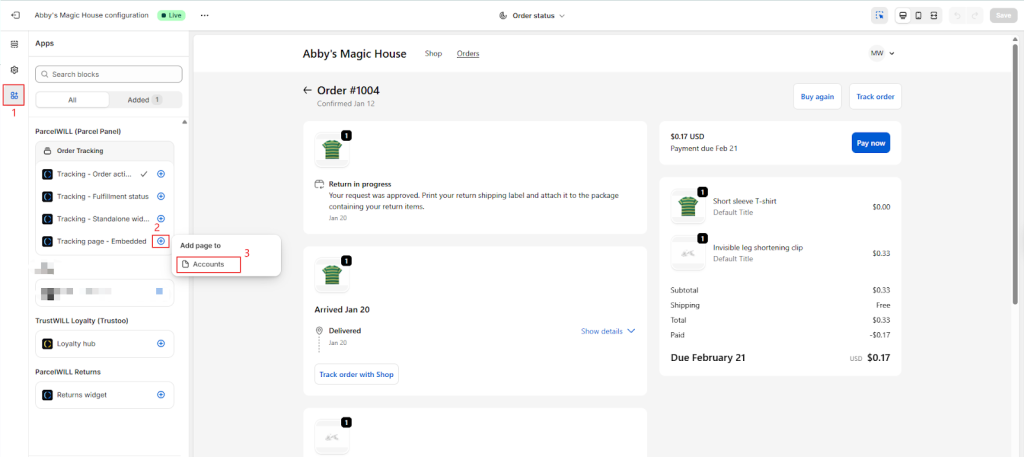This screenshot has width=1024, height=457.
Task: Switch to mobile preview
Action: point(918,16)
